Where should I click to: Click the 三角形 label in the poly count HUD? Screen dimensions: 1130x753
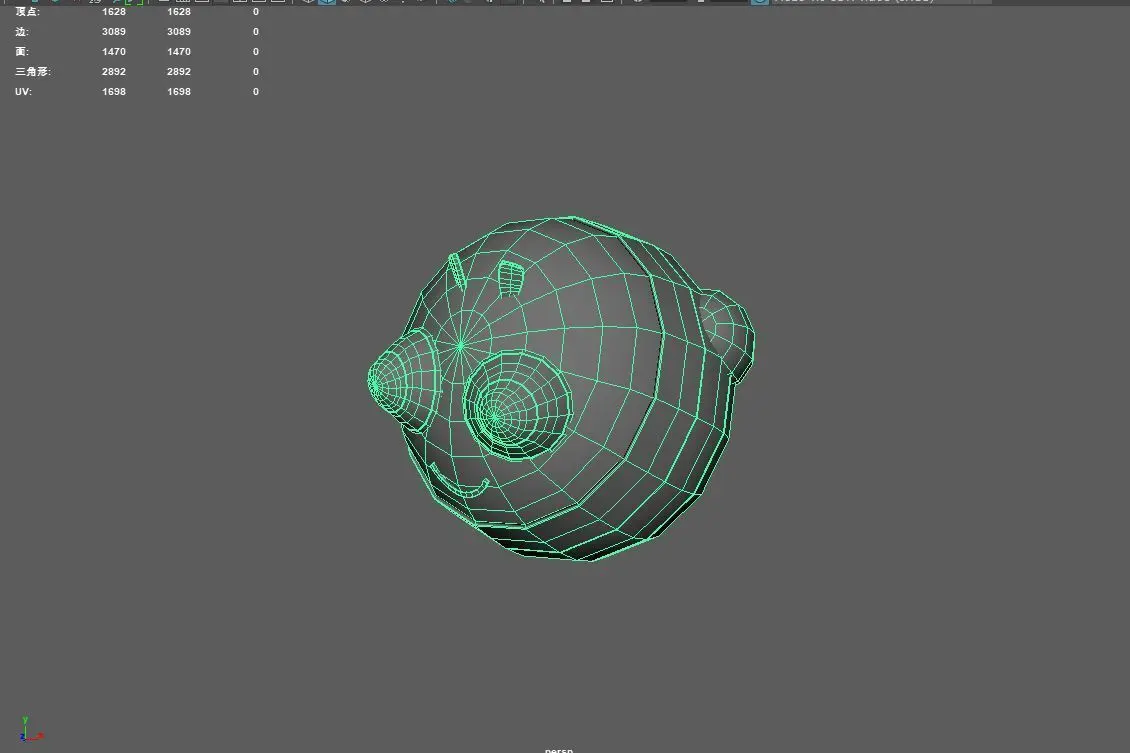tap(33, 72)
